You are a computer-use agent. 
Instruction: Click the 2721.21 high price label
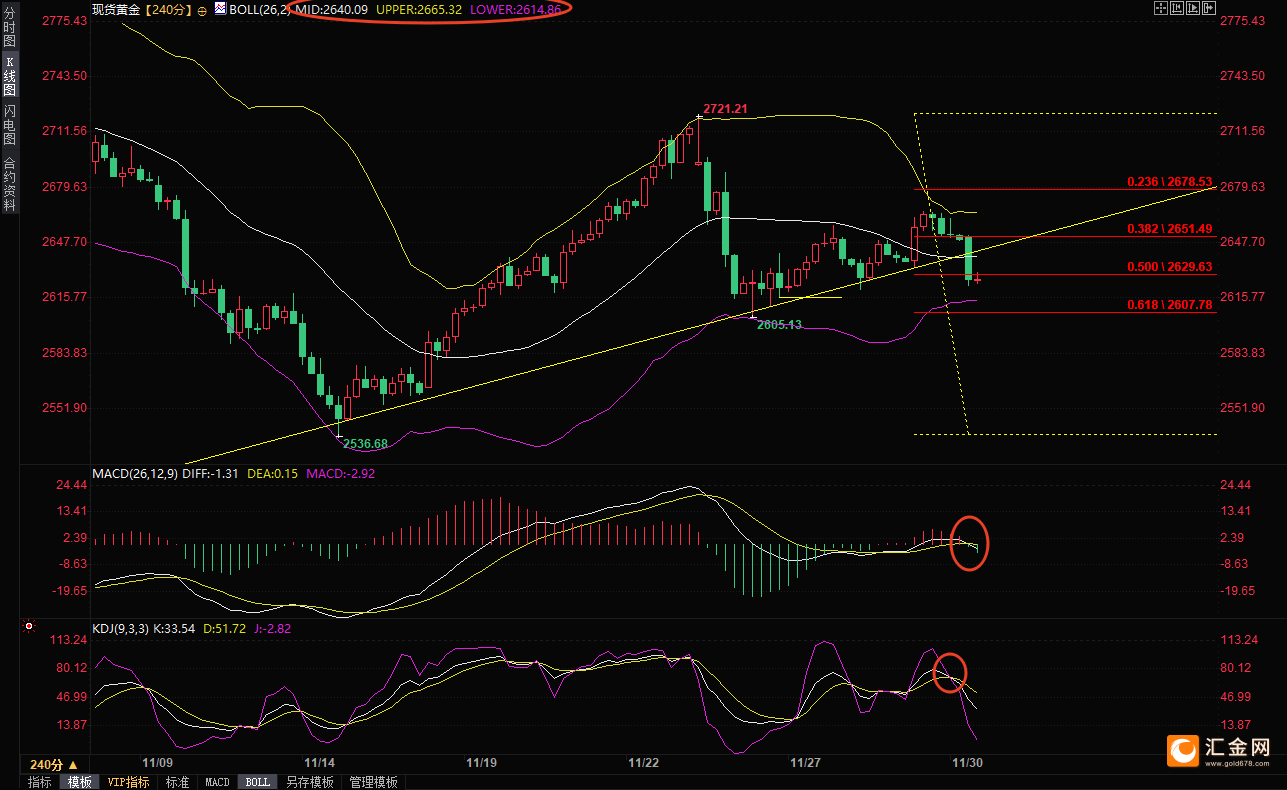point(726,108)
